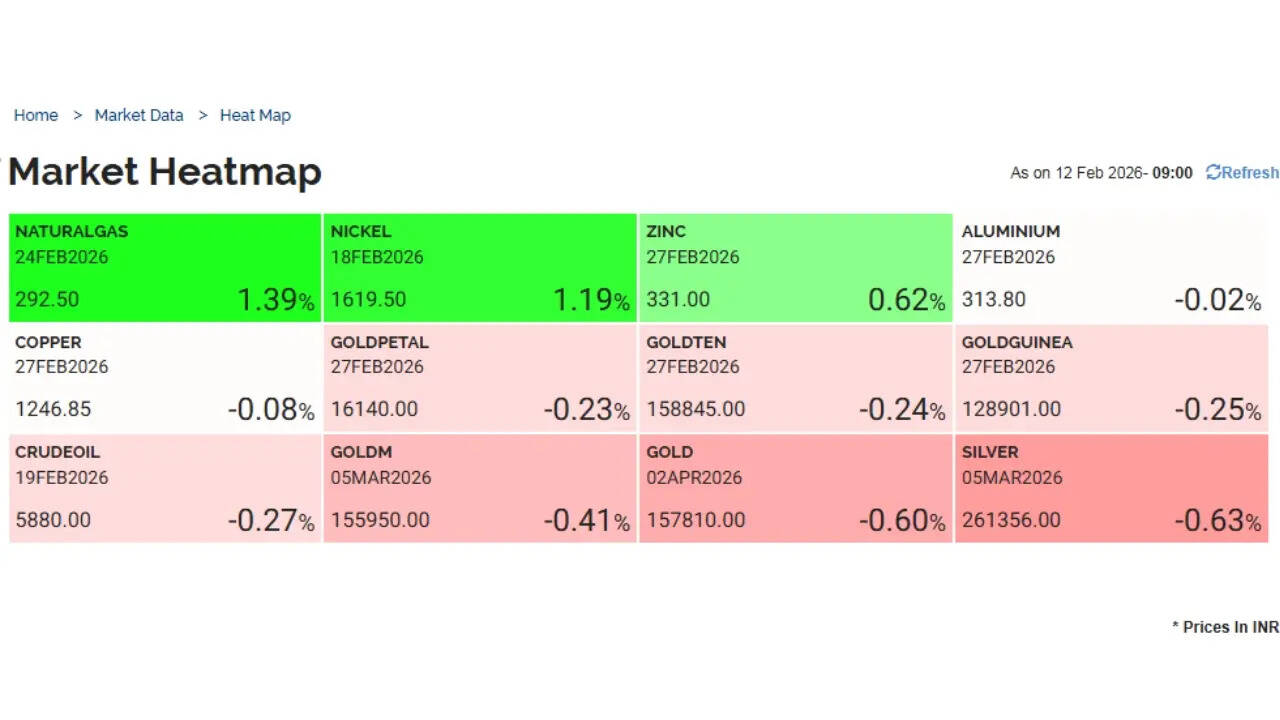Click the SILVER heatmap tile
The width and height of the screenshot is (1280, 720).
click(1111, 488)
